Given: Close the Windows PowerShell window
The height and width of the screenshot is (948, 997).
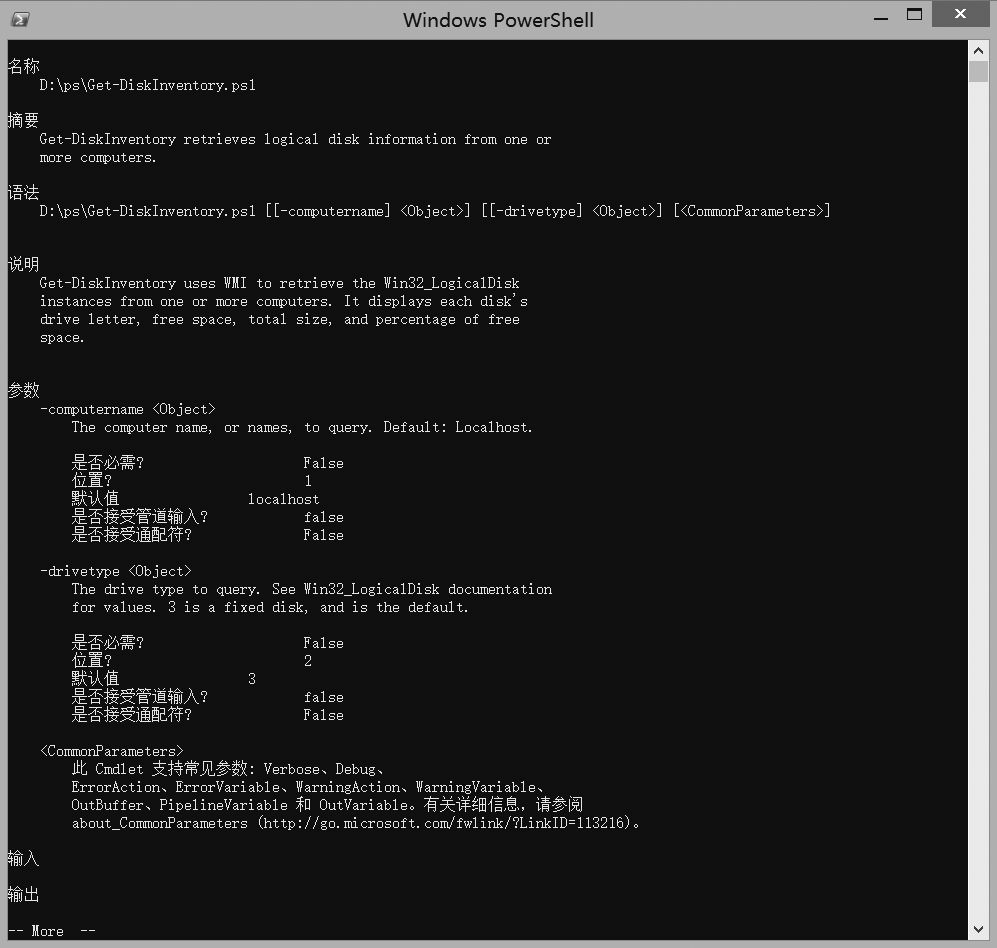Looking at the screenshot, I should coord(960,15).
